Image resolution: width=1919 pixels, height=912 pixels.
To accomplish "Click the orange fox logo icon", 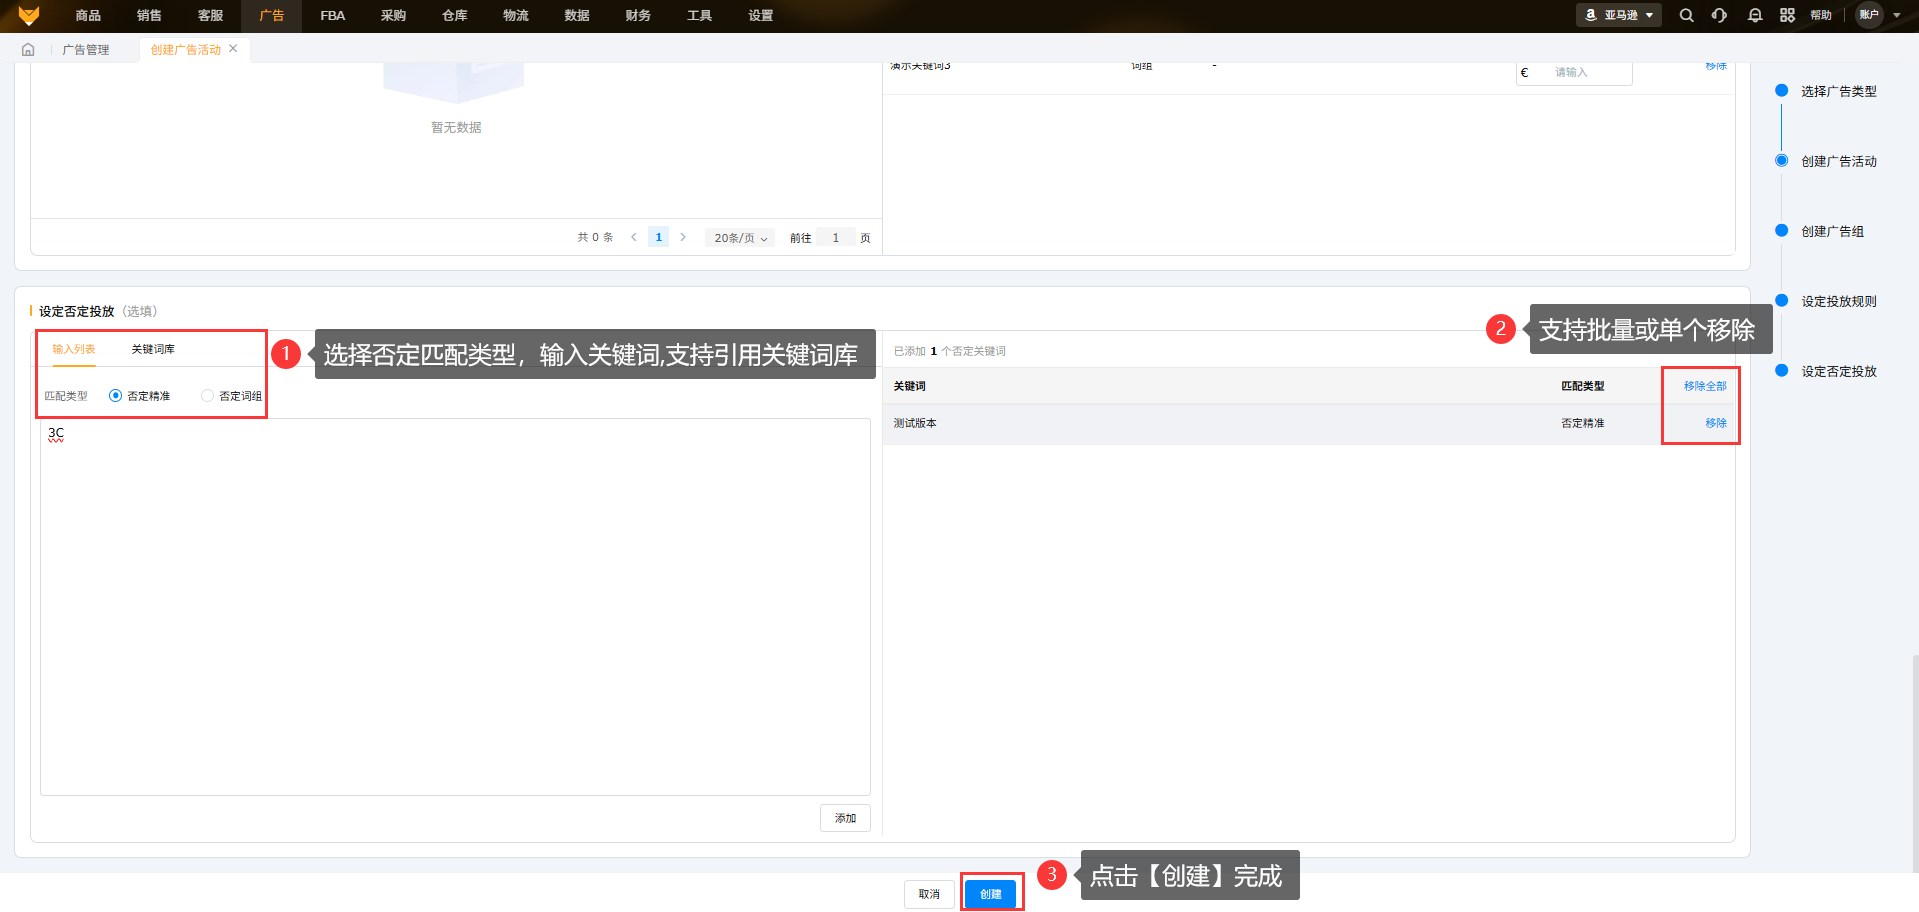I will point(29,15).
